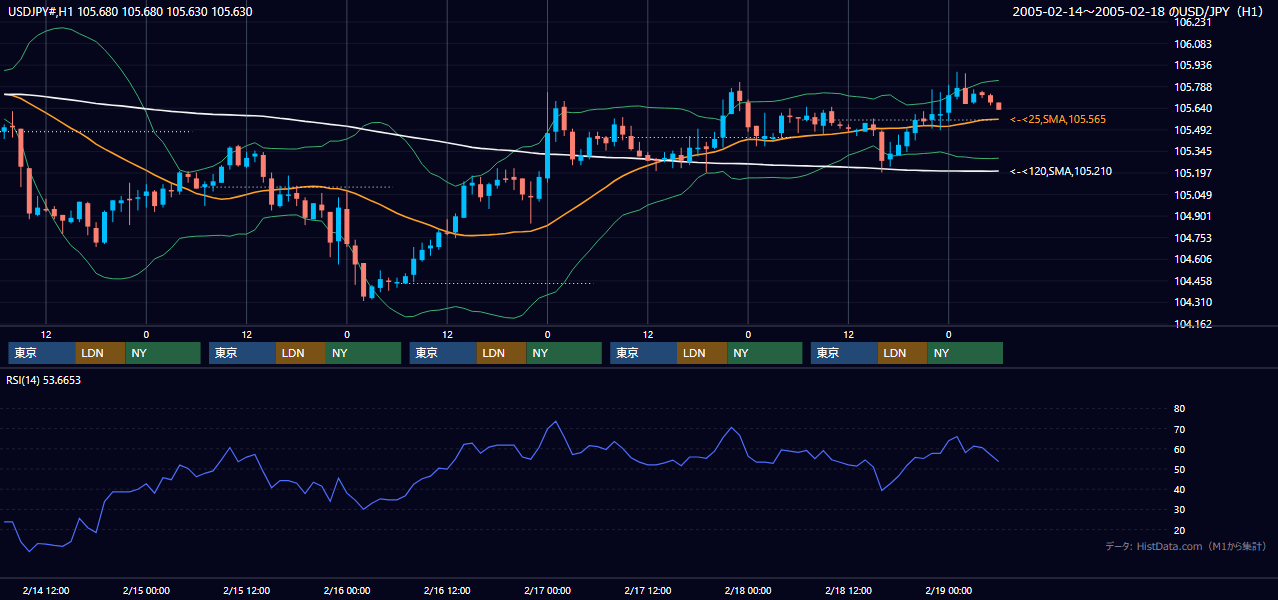Click the 104.458 price axis label
1278x600 pixels.
(x=1193, y=281)
